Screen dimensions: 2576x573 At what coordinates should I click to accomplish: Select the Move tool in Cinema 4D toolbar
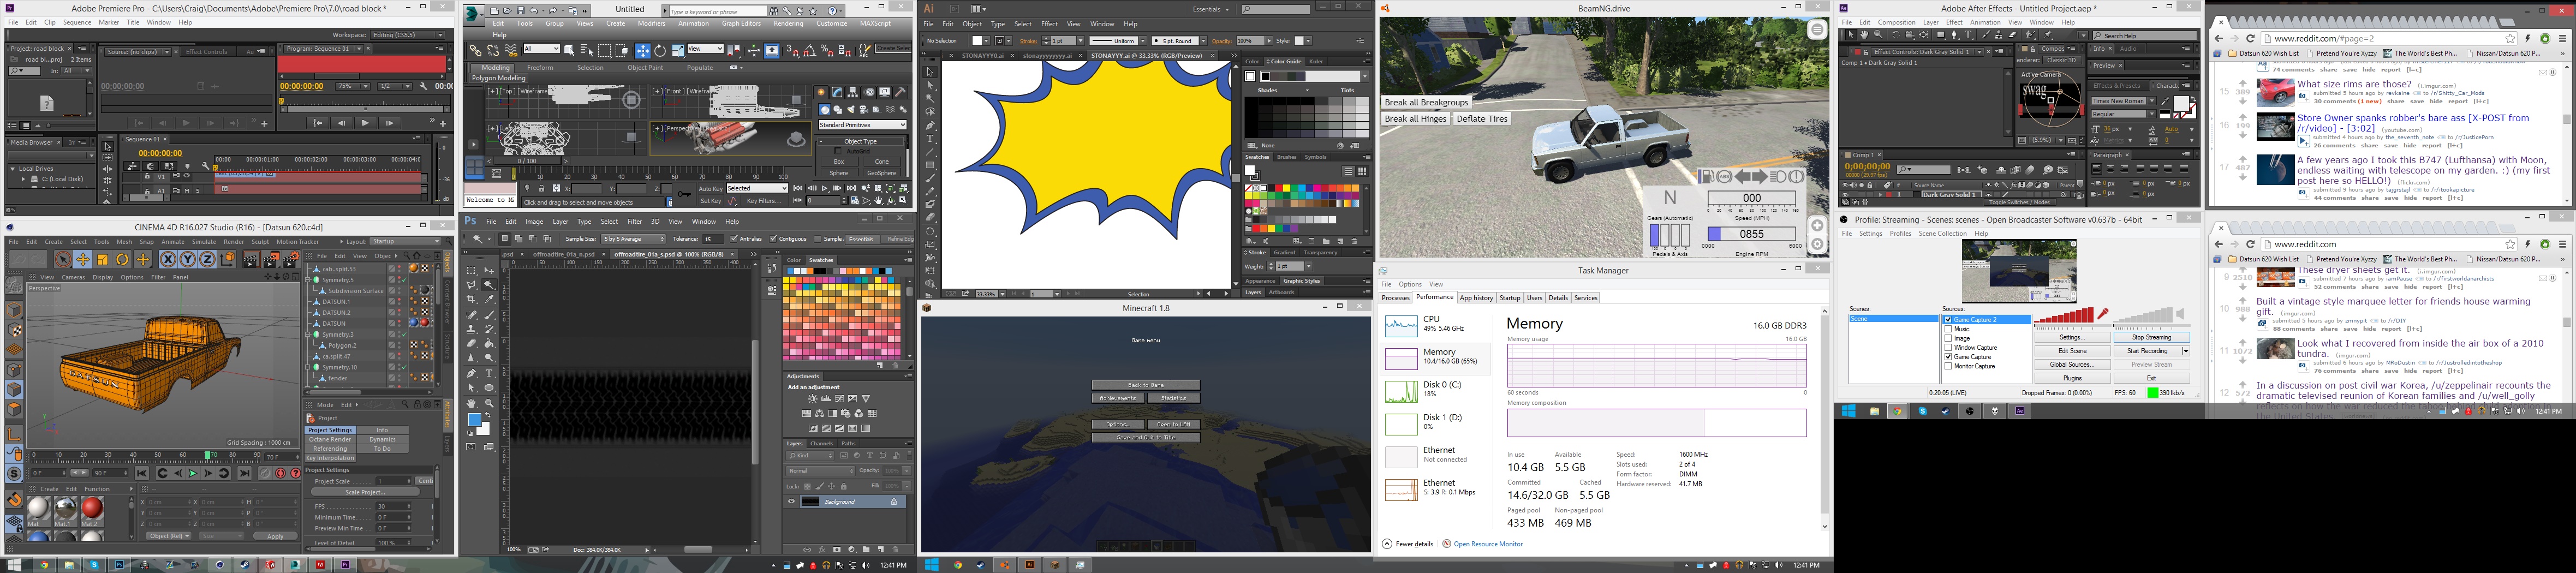[83, 259]
